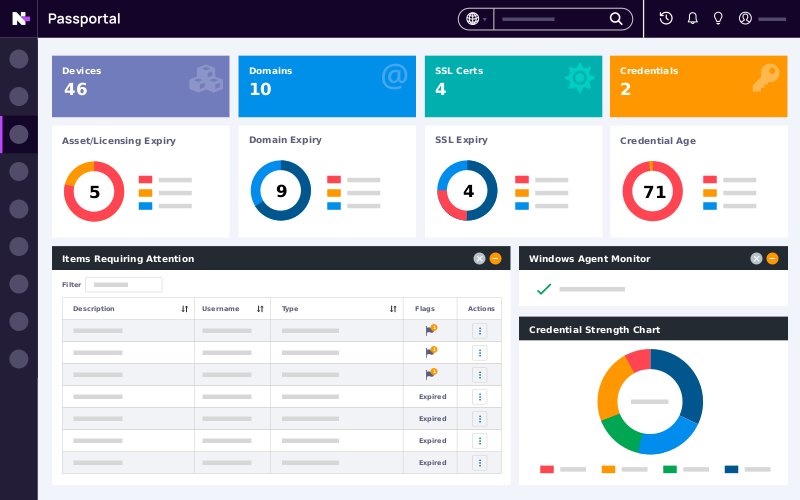Screen dimensions: 800x500
Task: Open the recent history clock icon
Action: click(666, 18)
